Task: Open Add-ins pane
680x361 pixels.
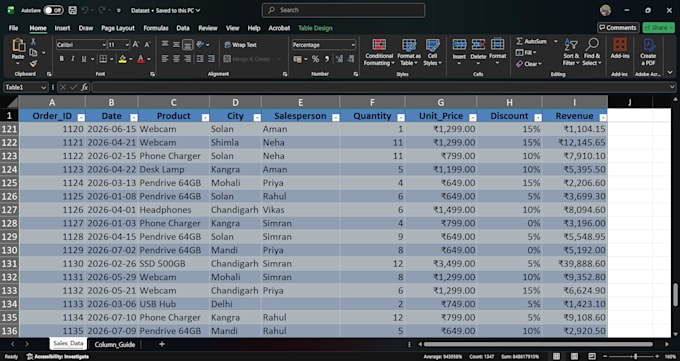Action: tap(620, 49)
